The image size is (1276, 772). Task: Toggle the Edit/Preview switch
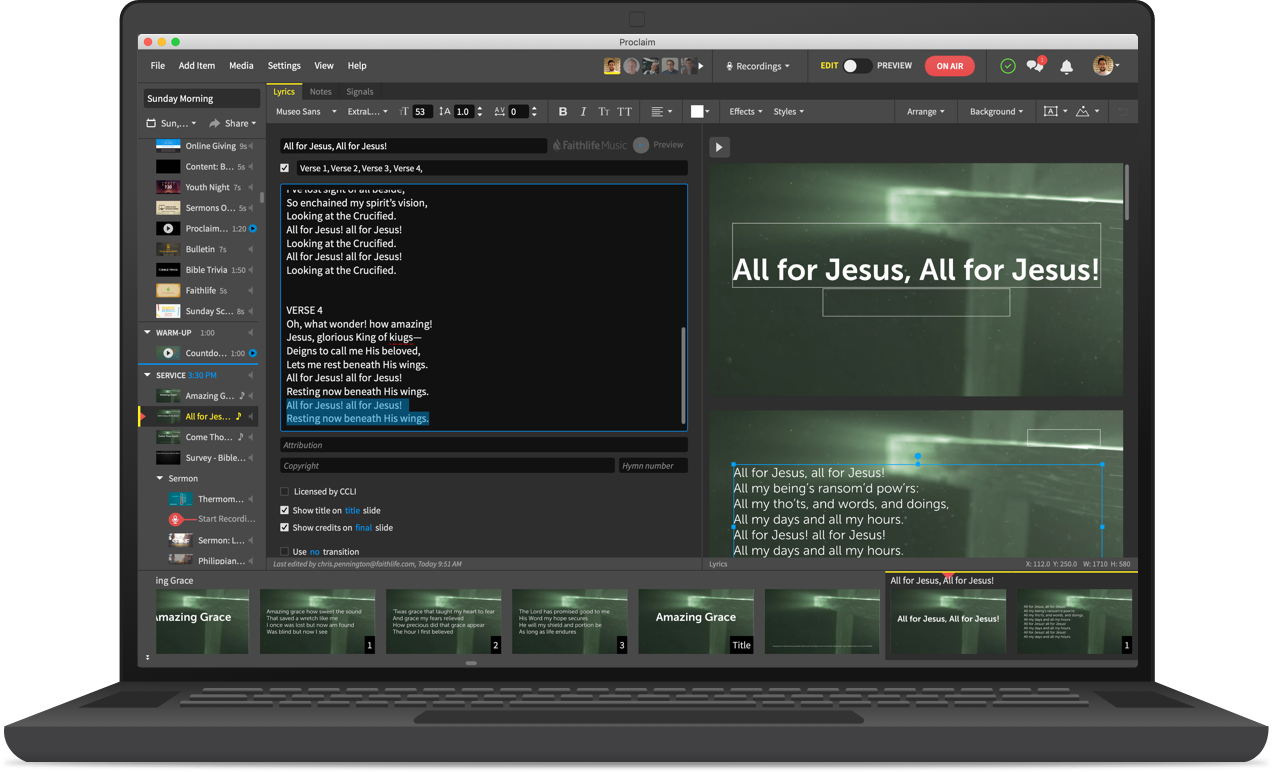pos(857,66)
